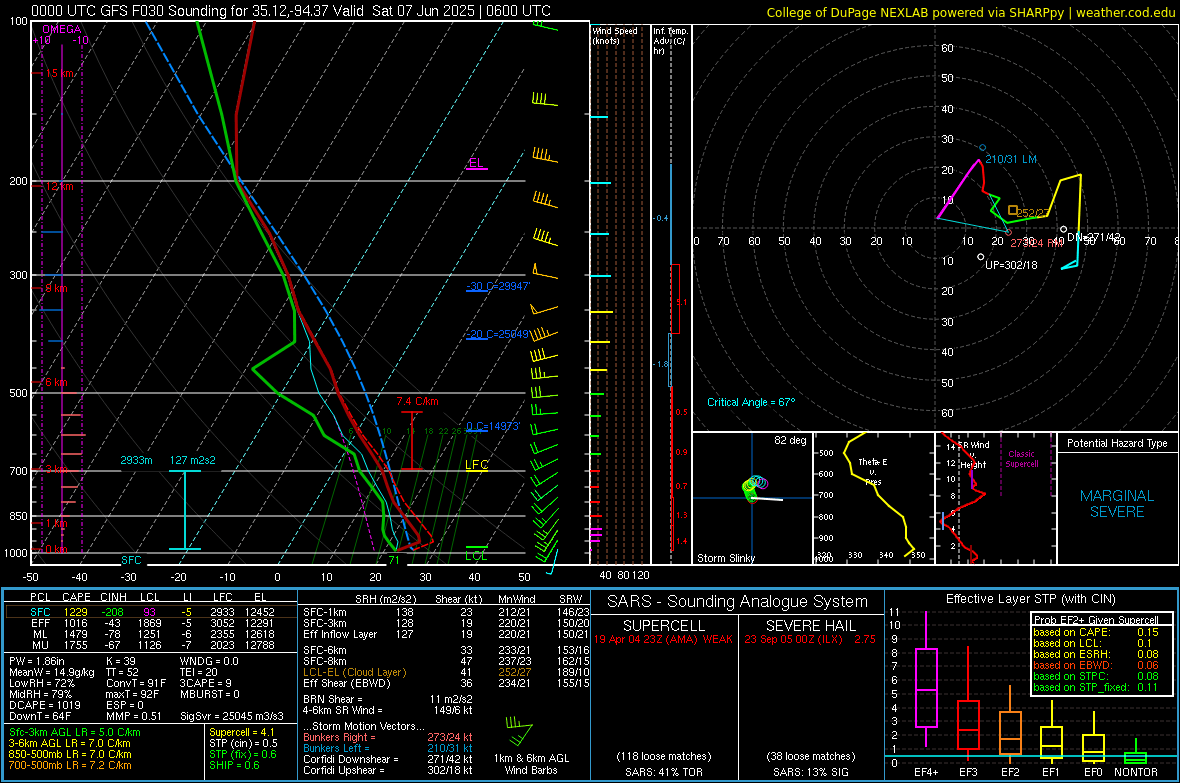Click the '210/31 LM' hodograph label

pyautogui.click(x=1011, y=160)
